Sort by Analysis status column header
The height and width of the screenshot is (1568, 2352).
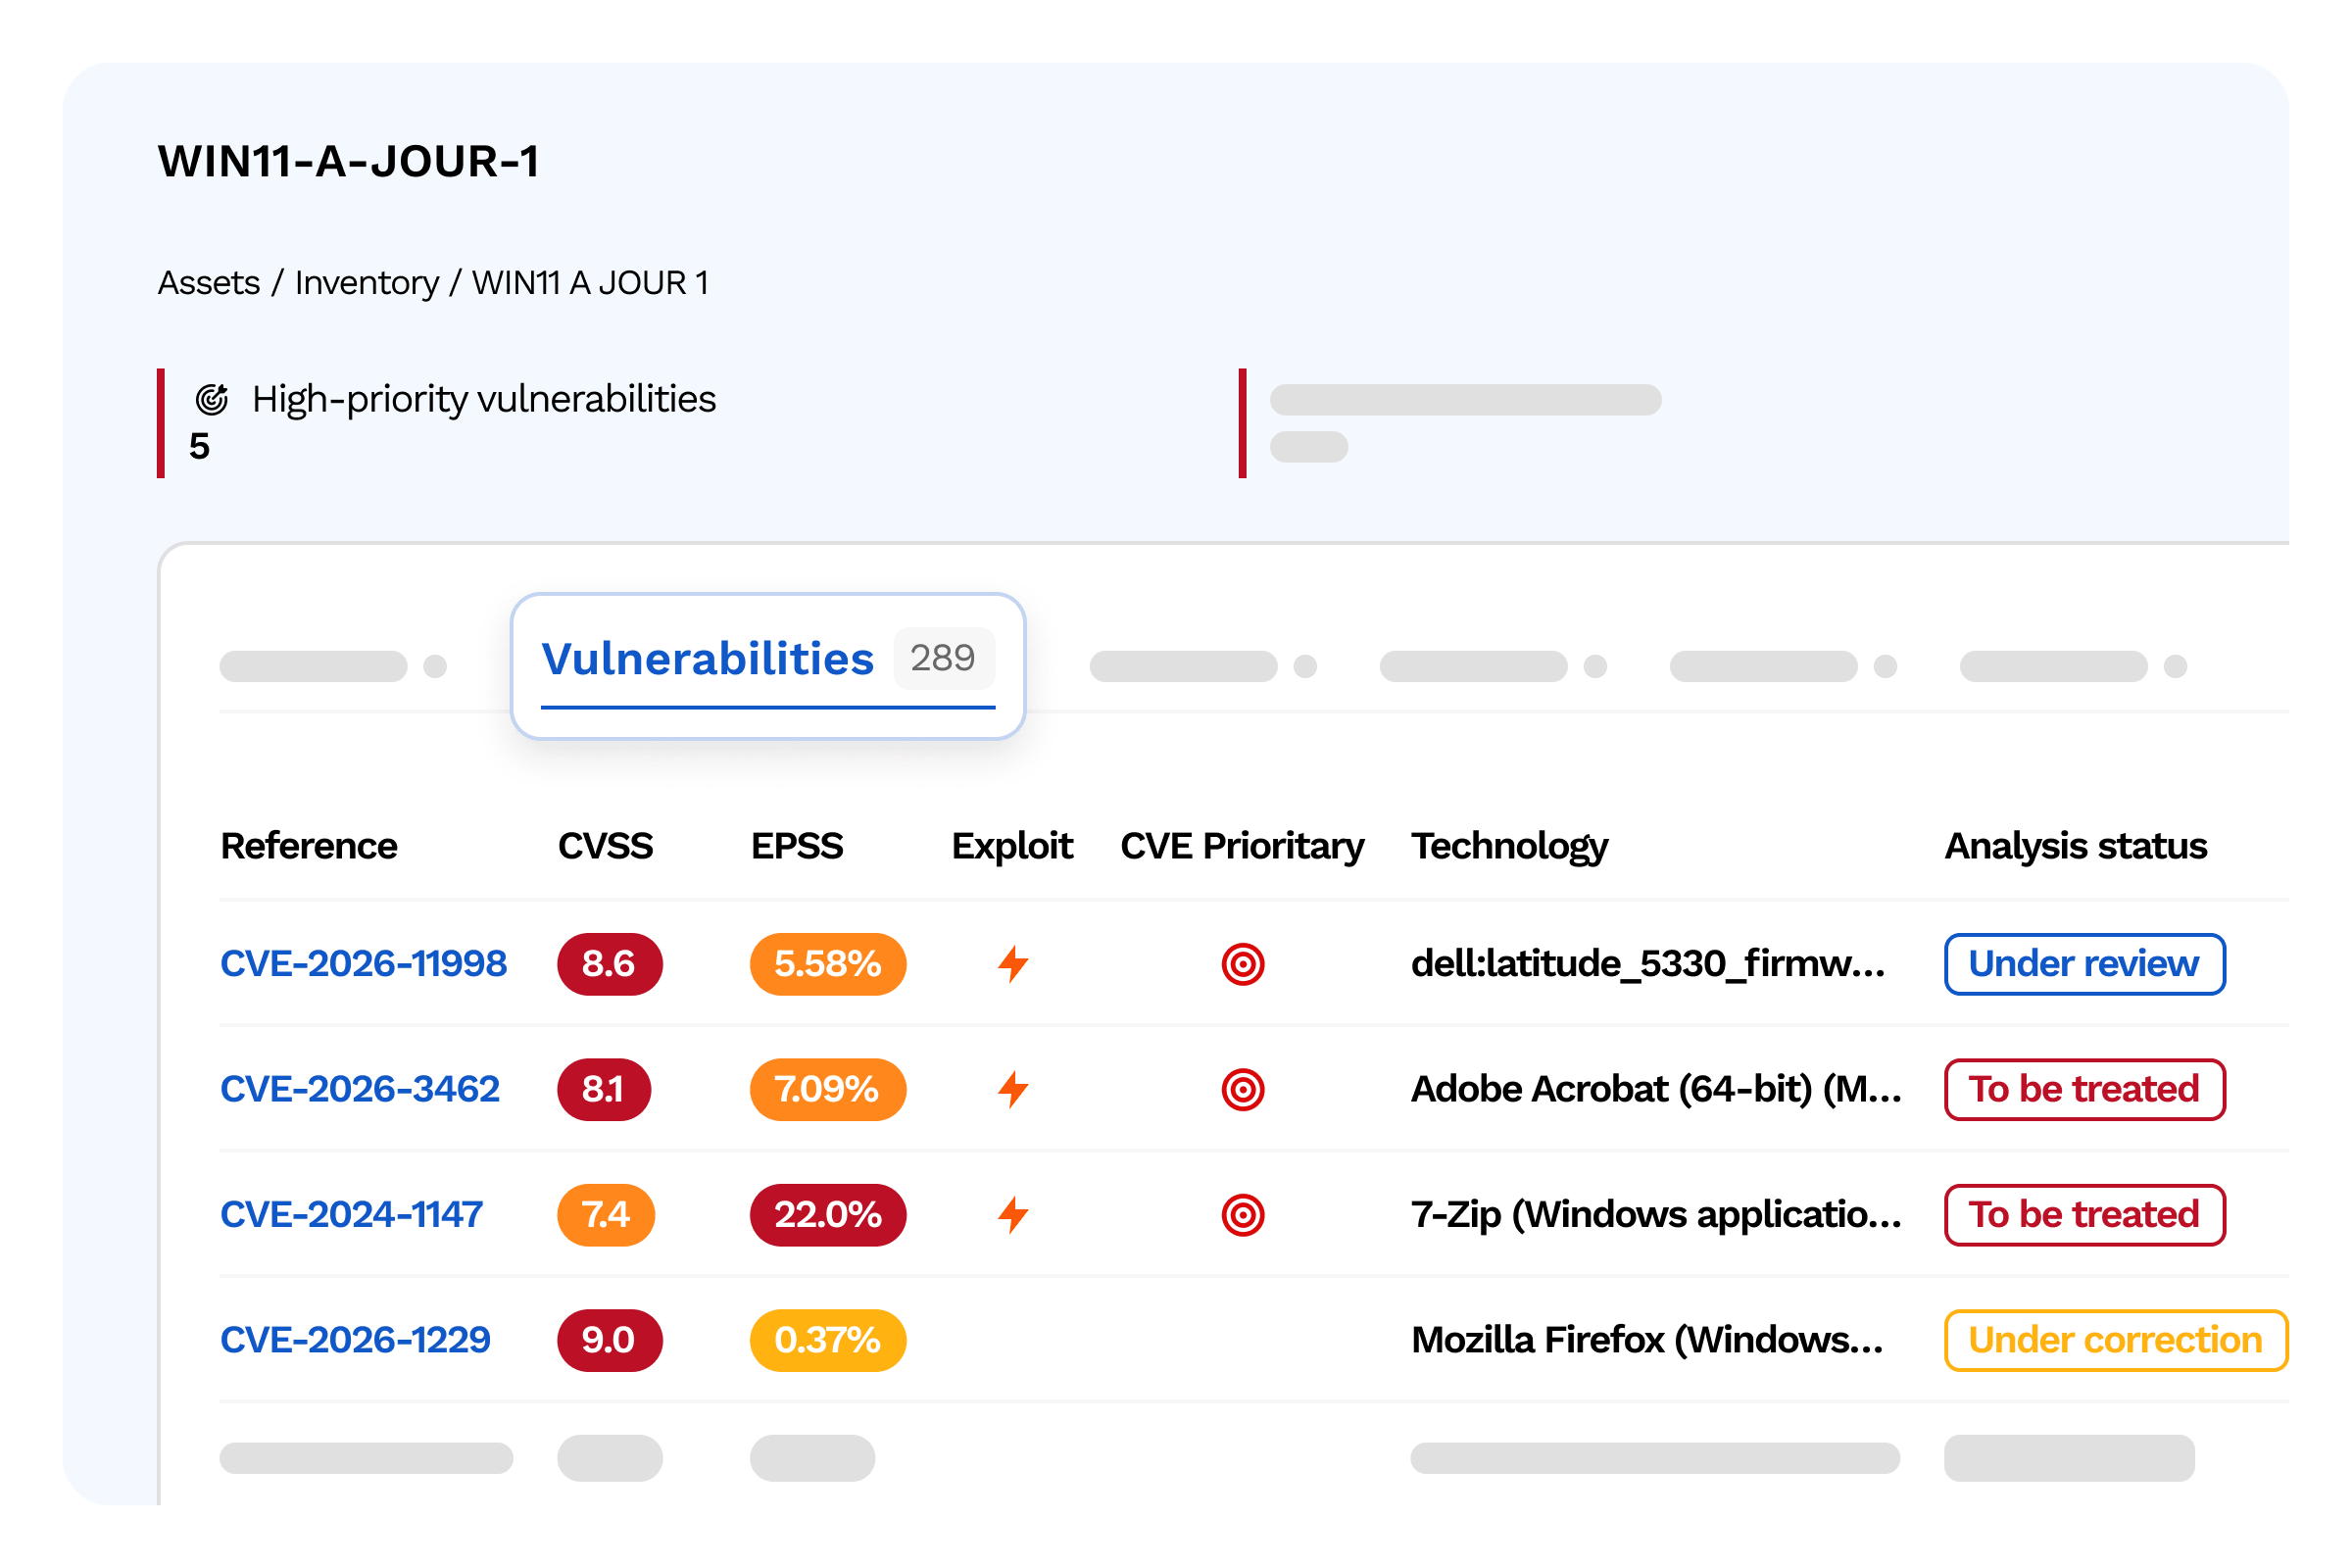tap(2075, 846)
